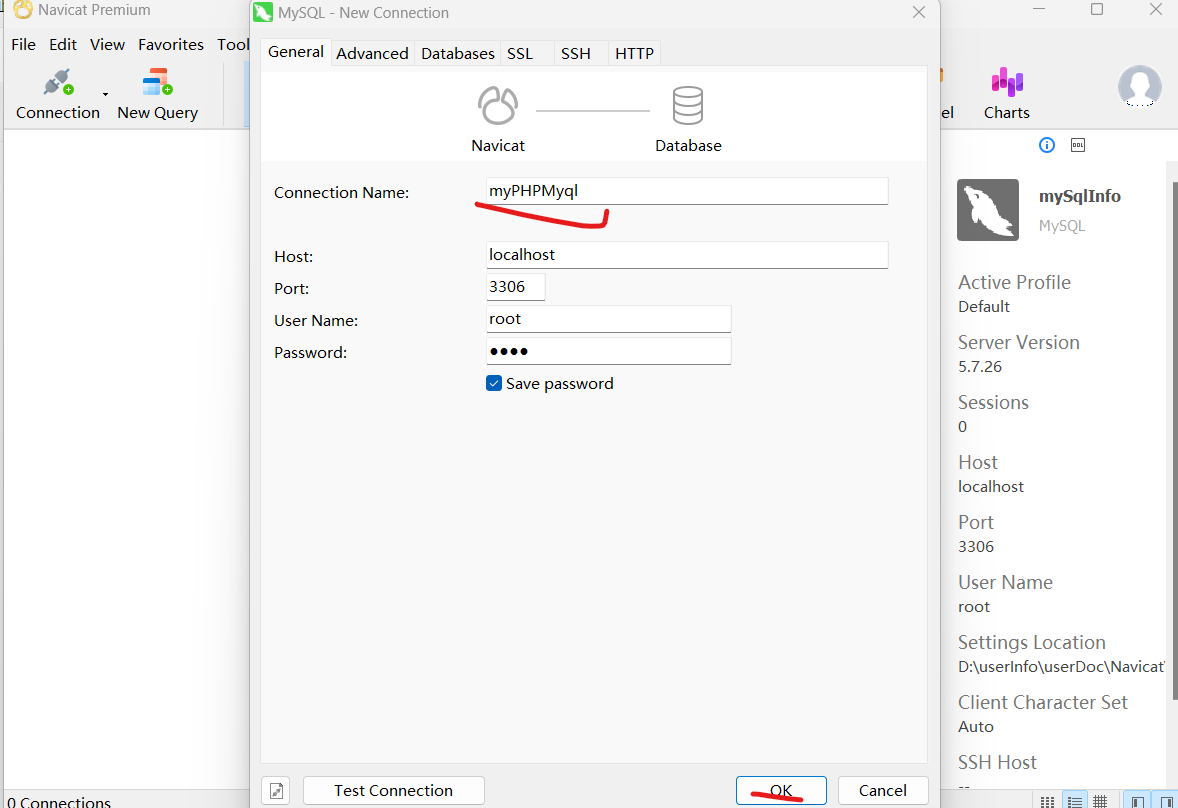
Task: Click into the User Name field
Action: tap(609, 319)
